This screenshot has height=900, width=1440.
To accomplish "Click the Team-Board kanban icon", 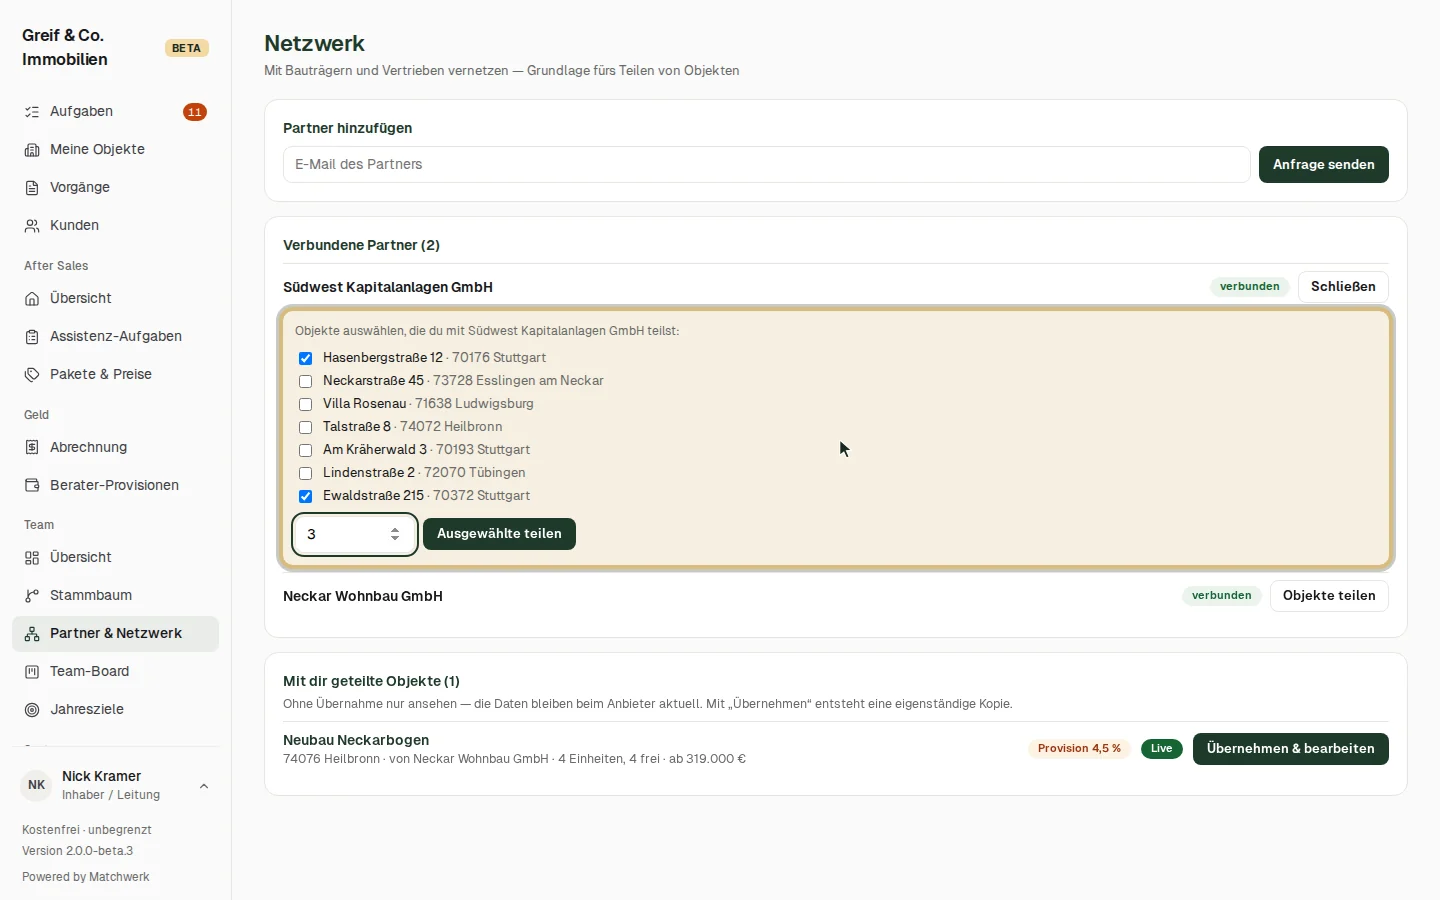I will 32,672.
